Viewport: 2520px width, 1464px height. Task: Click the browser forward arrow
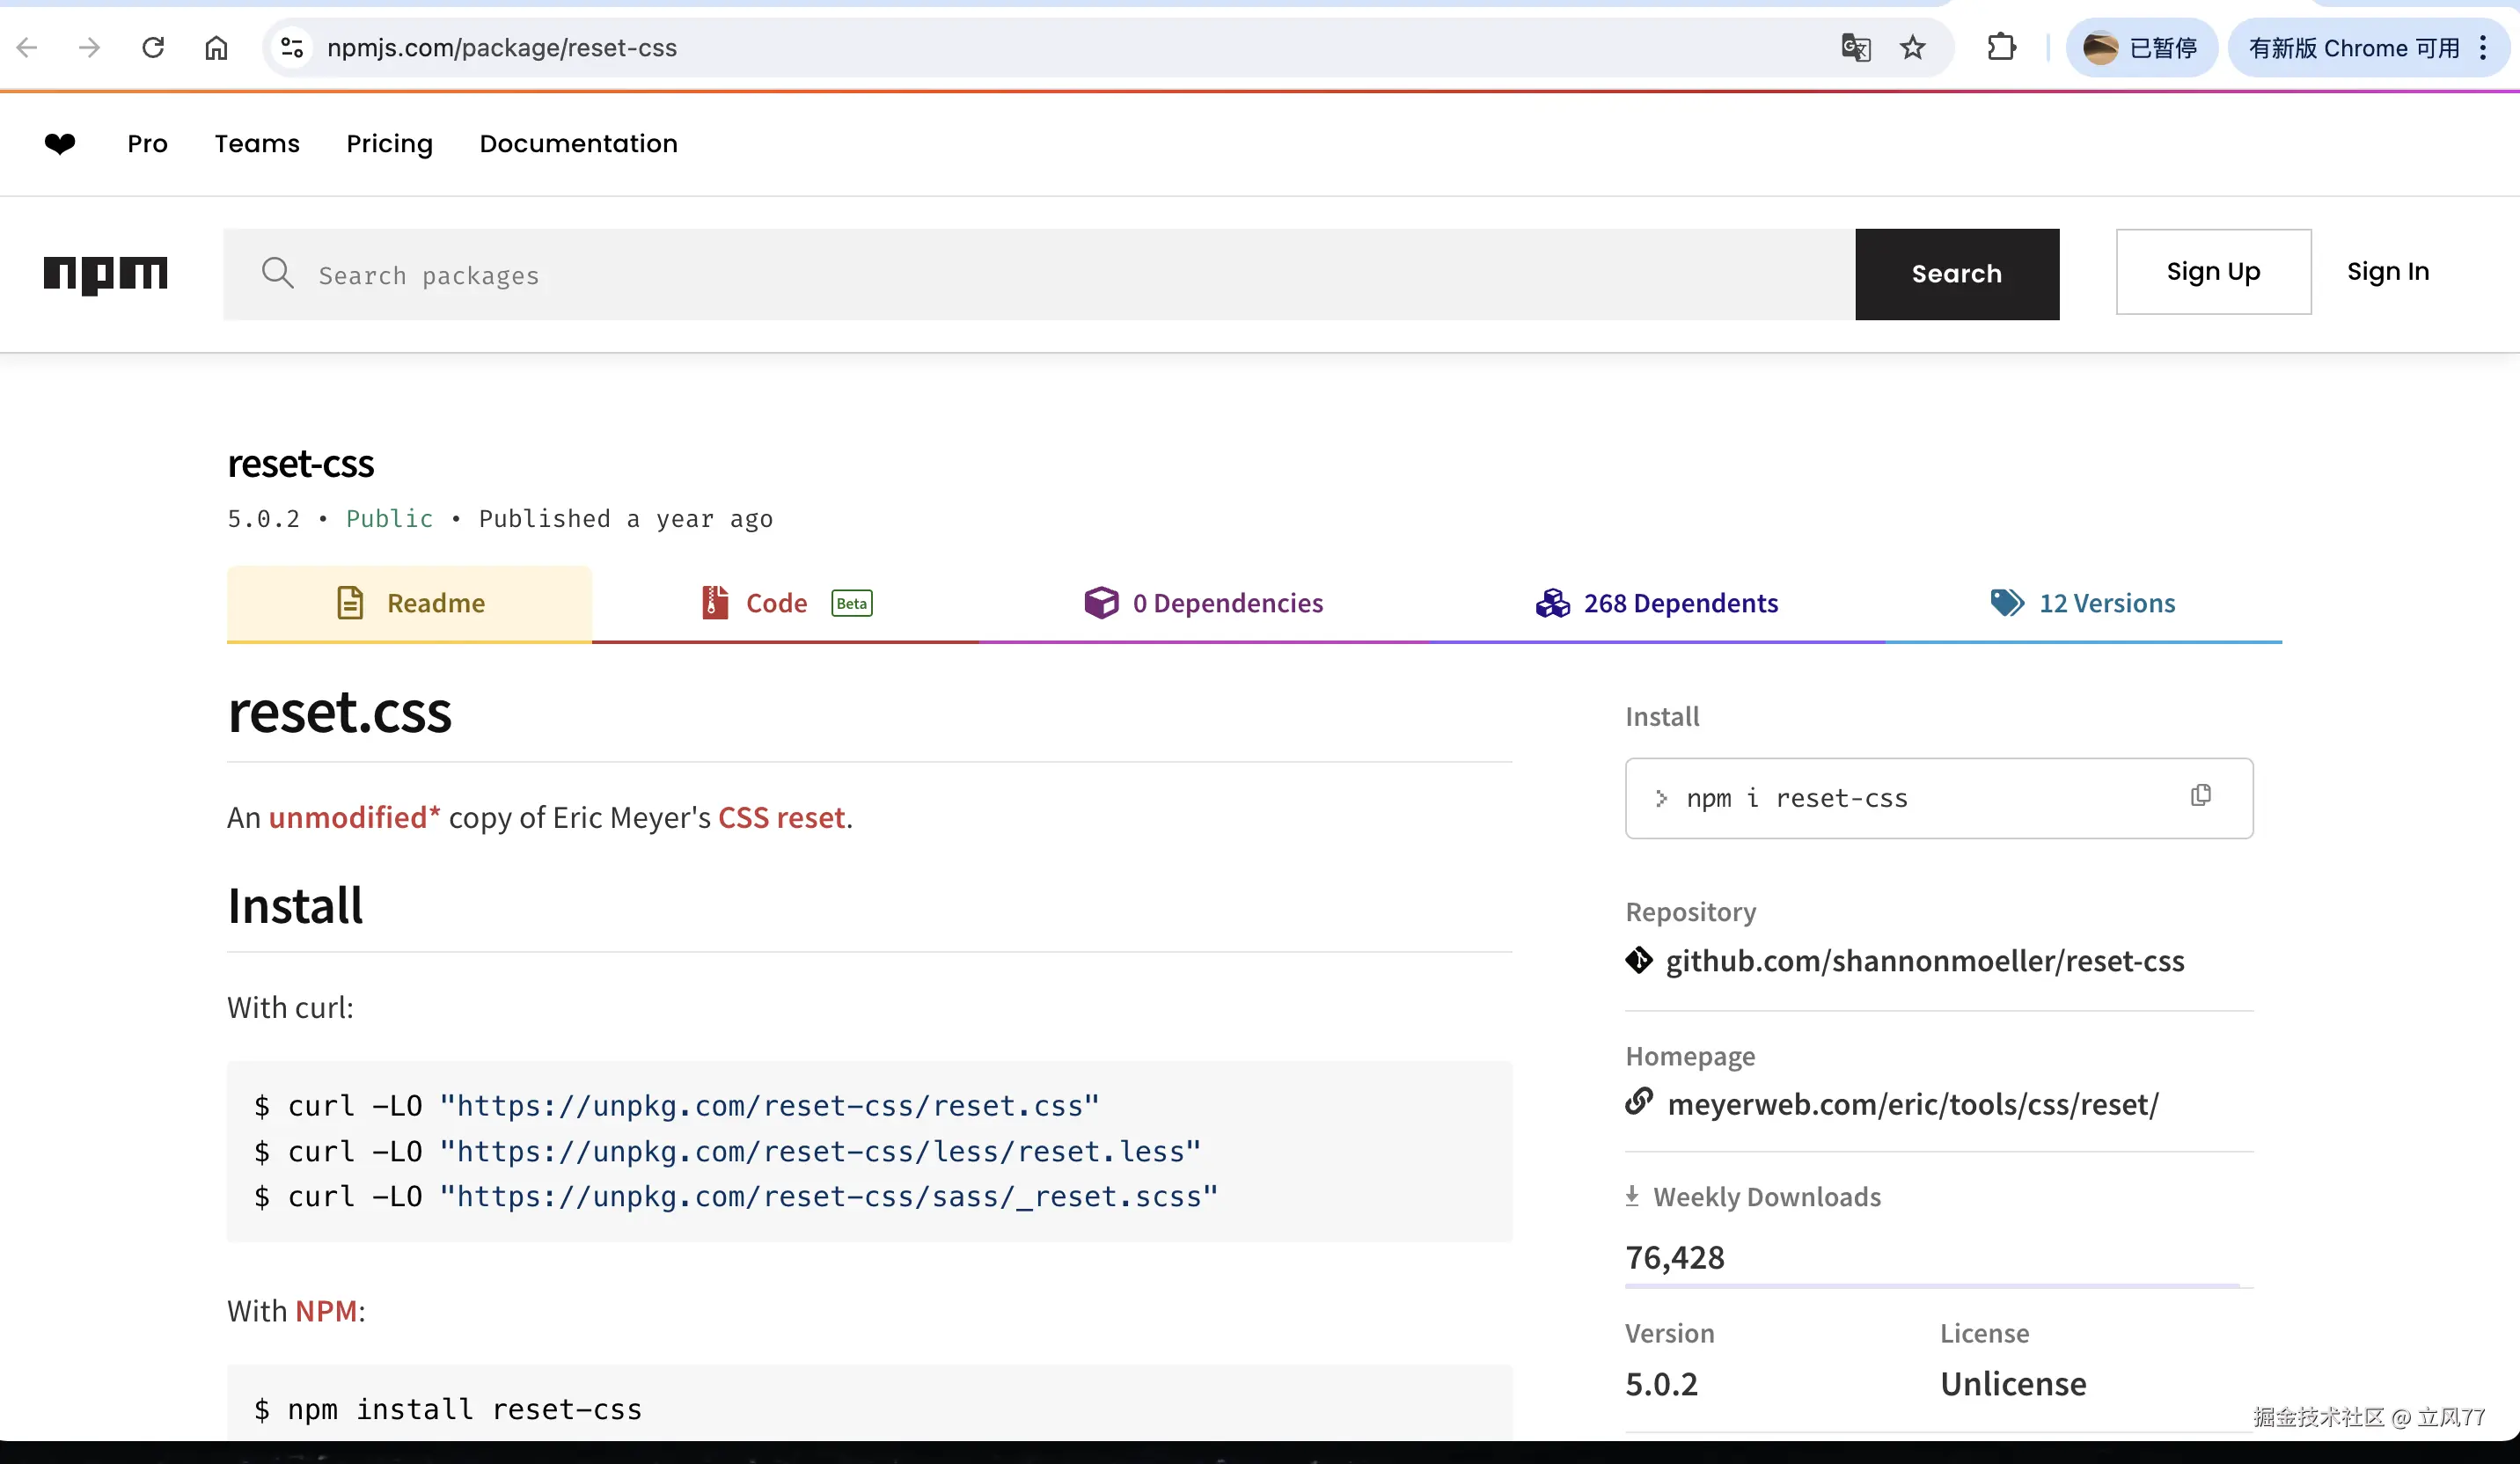[x=89, y=47]
